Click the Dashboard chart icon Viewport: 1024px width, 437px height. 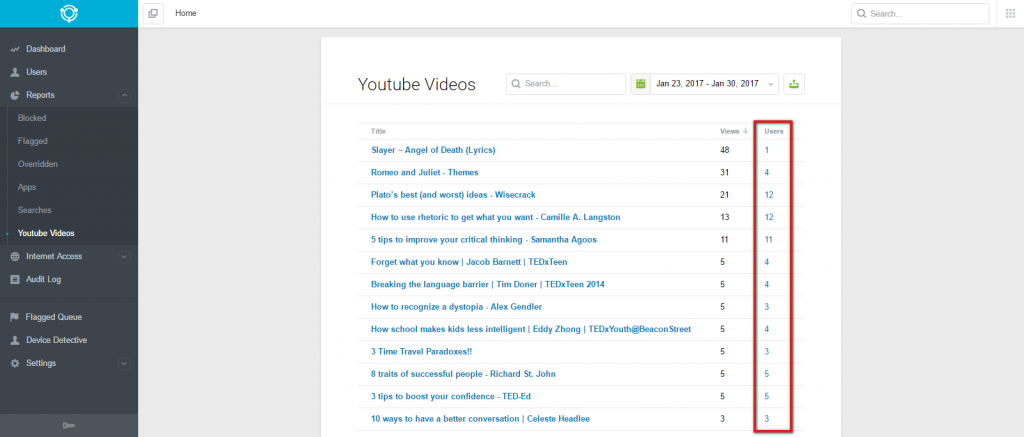(x=14, y=49)
